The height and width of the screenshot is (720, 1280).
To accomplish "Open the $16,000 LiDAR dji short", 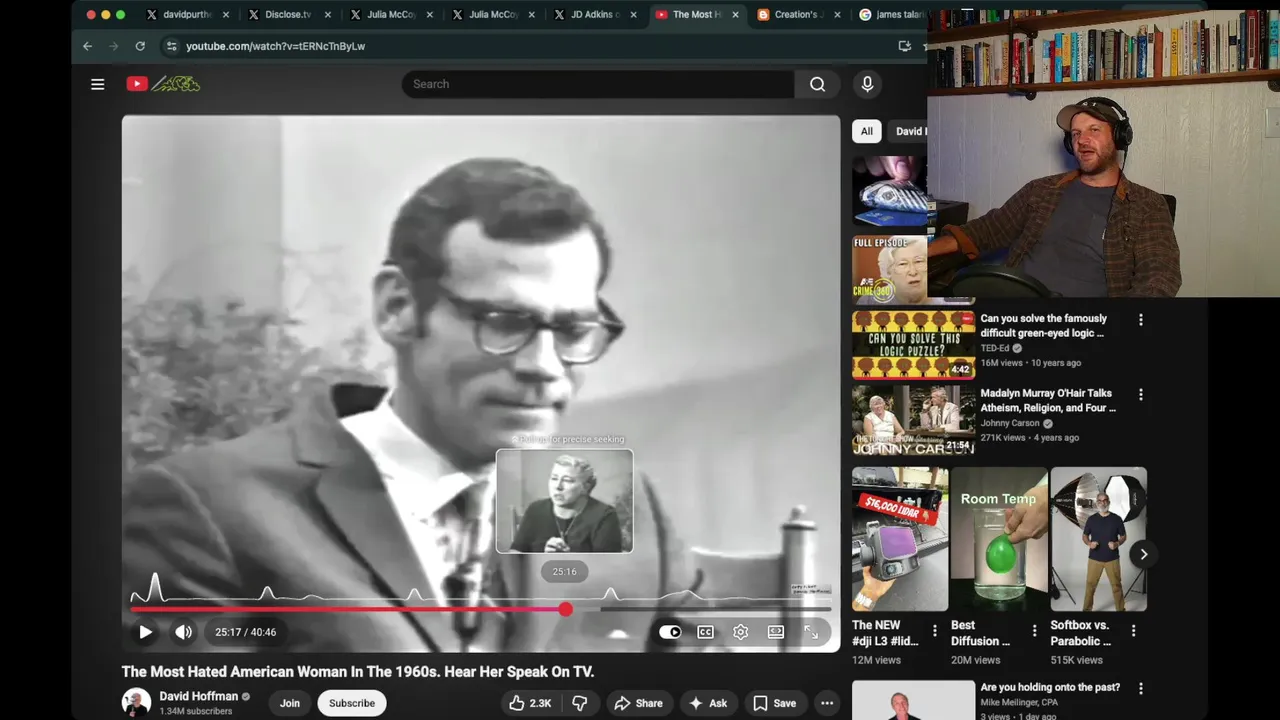I will [x=900, y=539].
